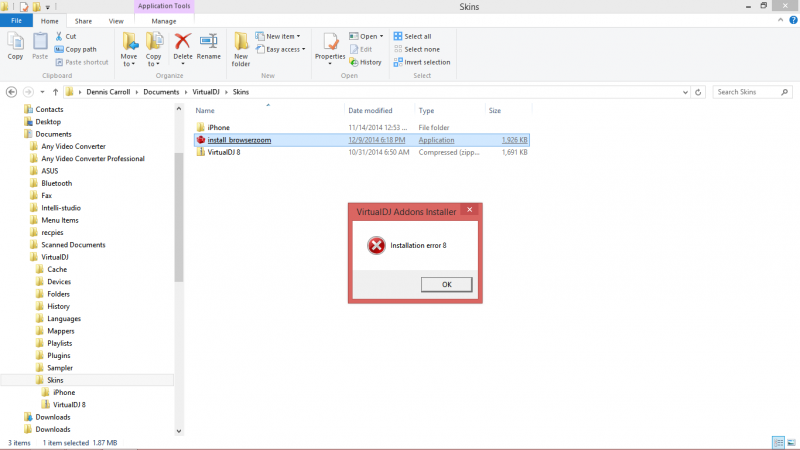
Task: Switch to the Share ribbon tab
Action: 83,21
